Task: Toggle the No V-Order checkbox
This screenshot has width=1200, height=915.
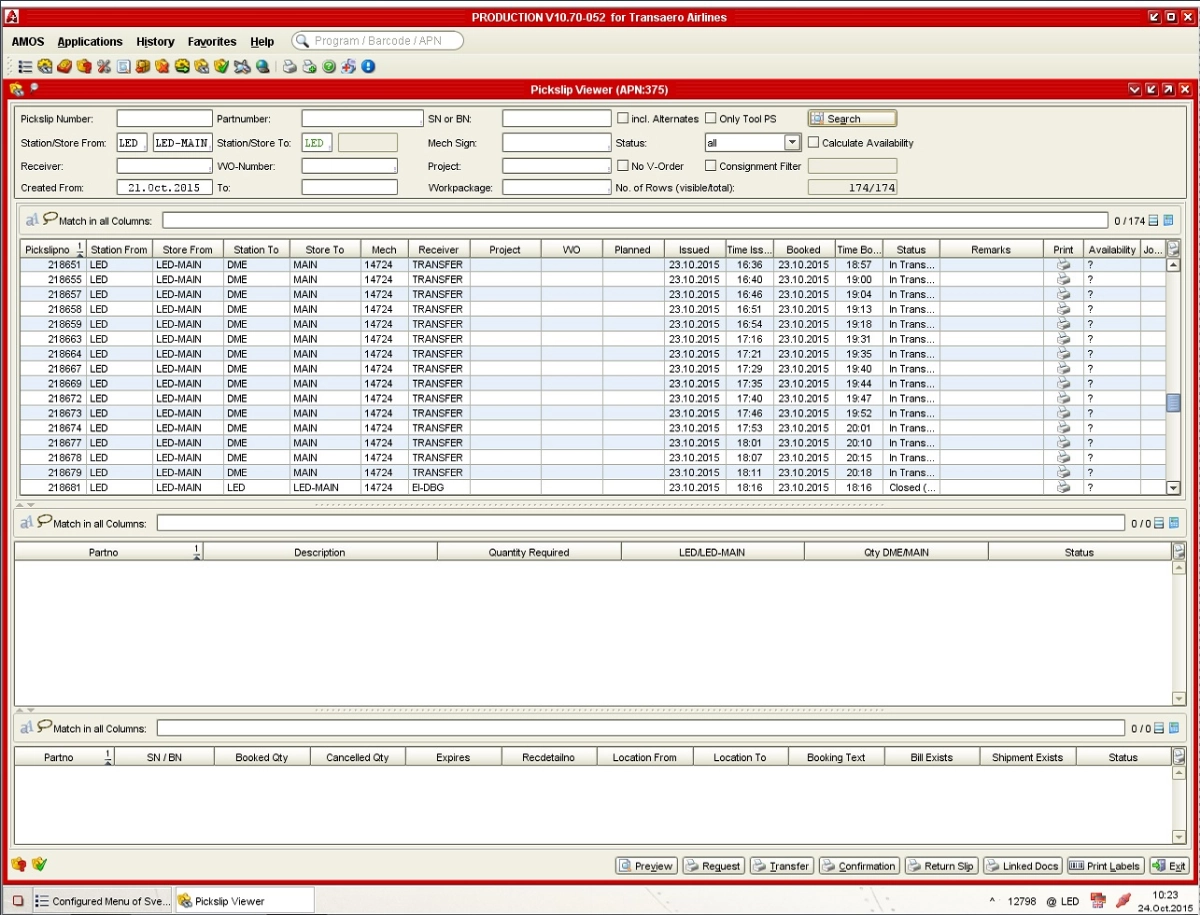Action: pyautogui.click(x=623, y=166)
